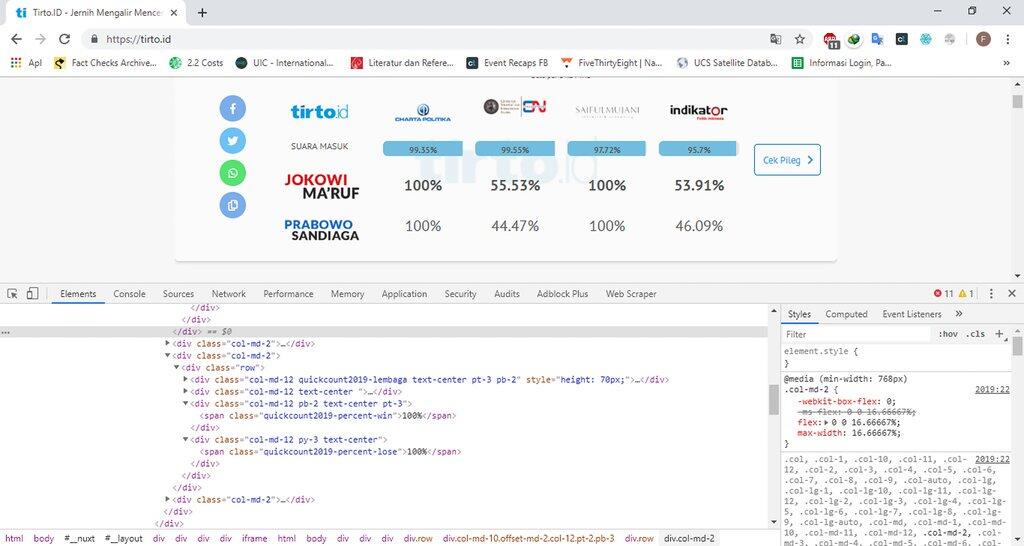Activate DevTools inspect element picker
1024x546 pixels.
(13, 294)
